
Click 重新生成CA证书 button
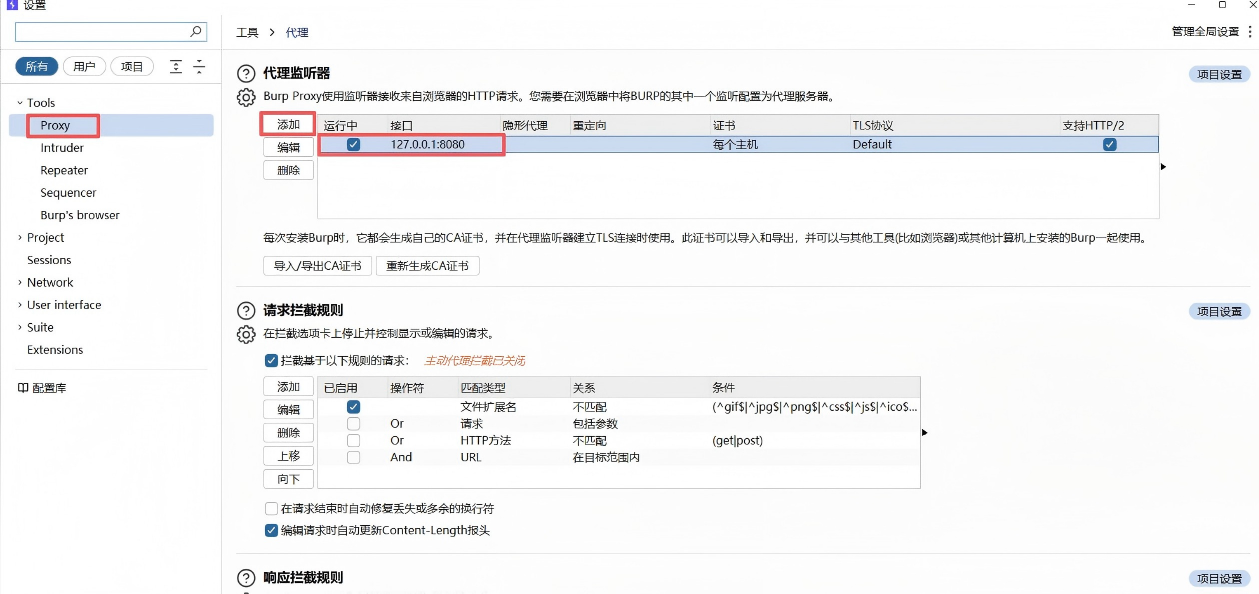(428, 266)
